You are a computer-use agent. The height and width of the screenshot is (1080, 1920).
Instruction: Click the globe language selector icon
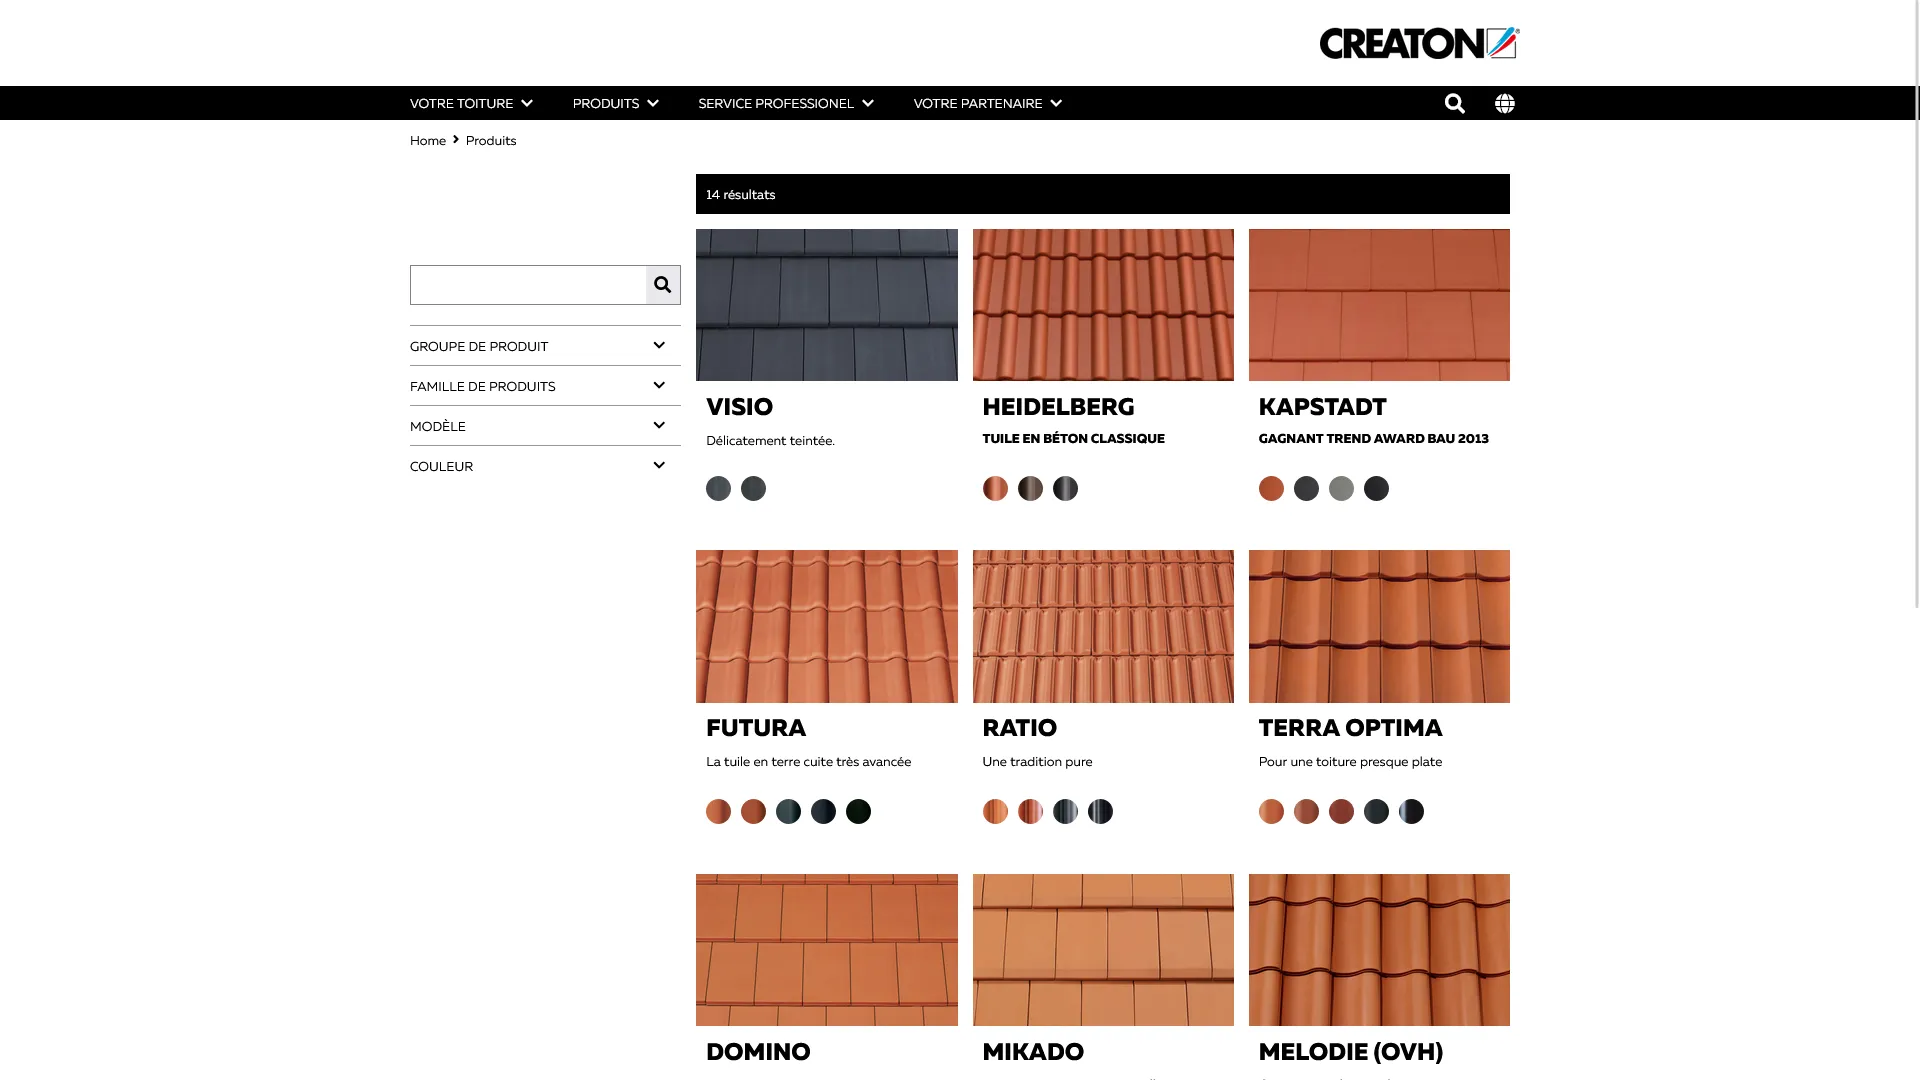(1504, 103)
